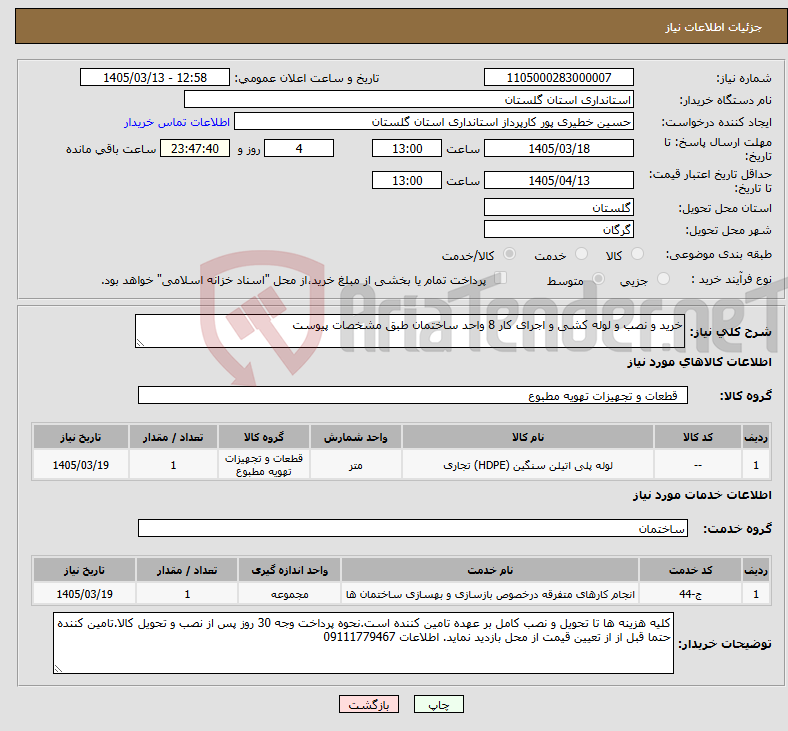Click the گروه کالا column header in goods table
The image size is (788, 731).
pyautogui.click(x=264, y=437)
